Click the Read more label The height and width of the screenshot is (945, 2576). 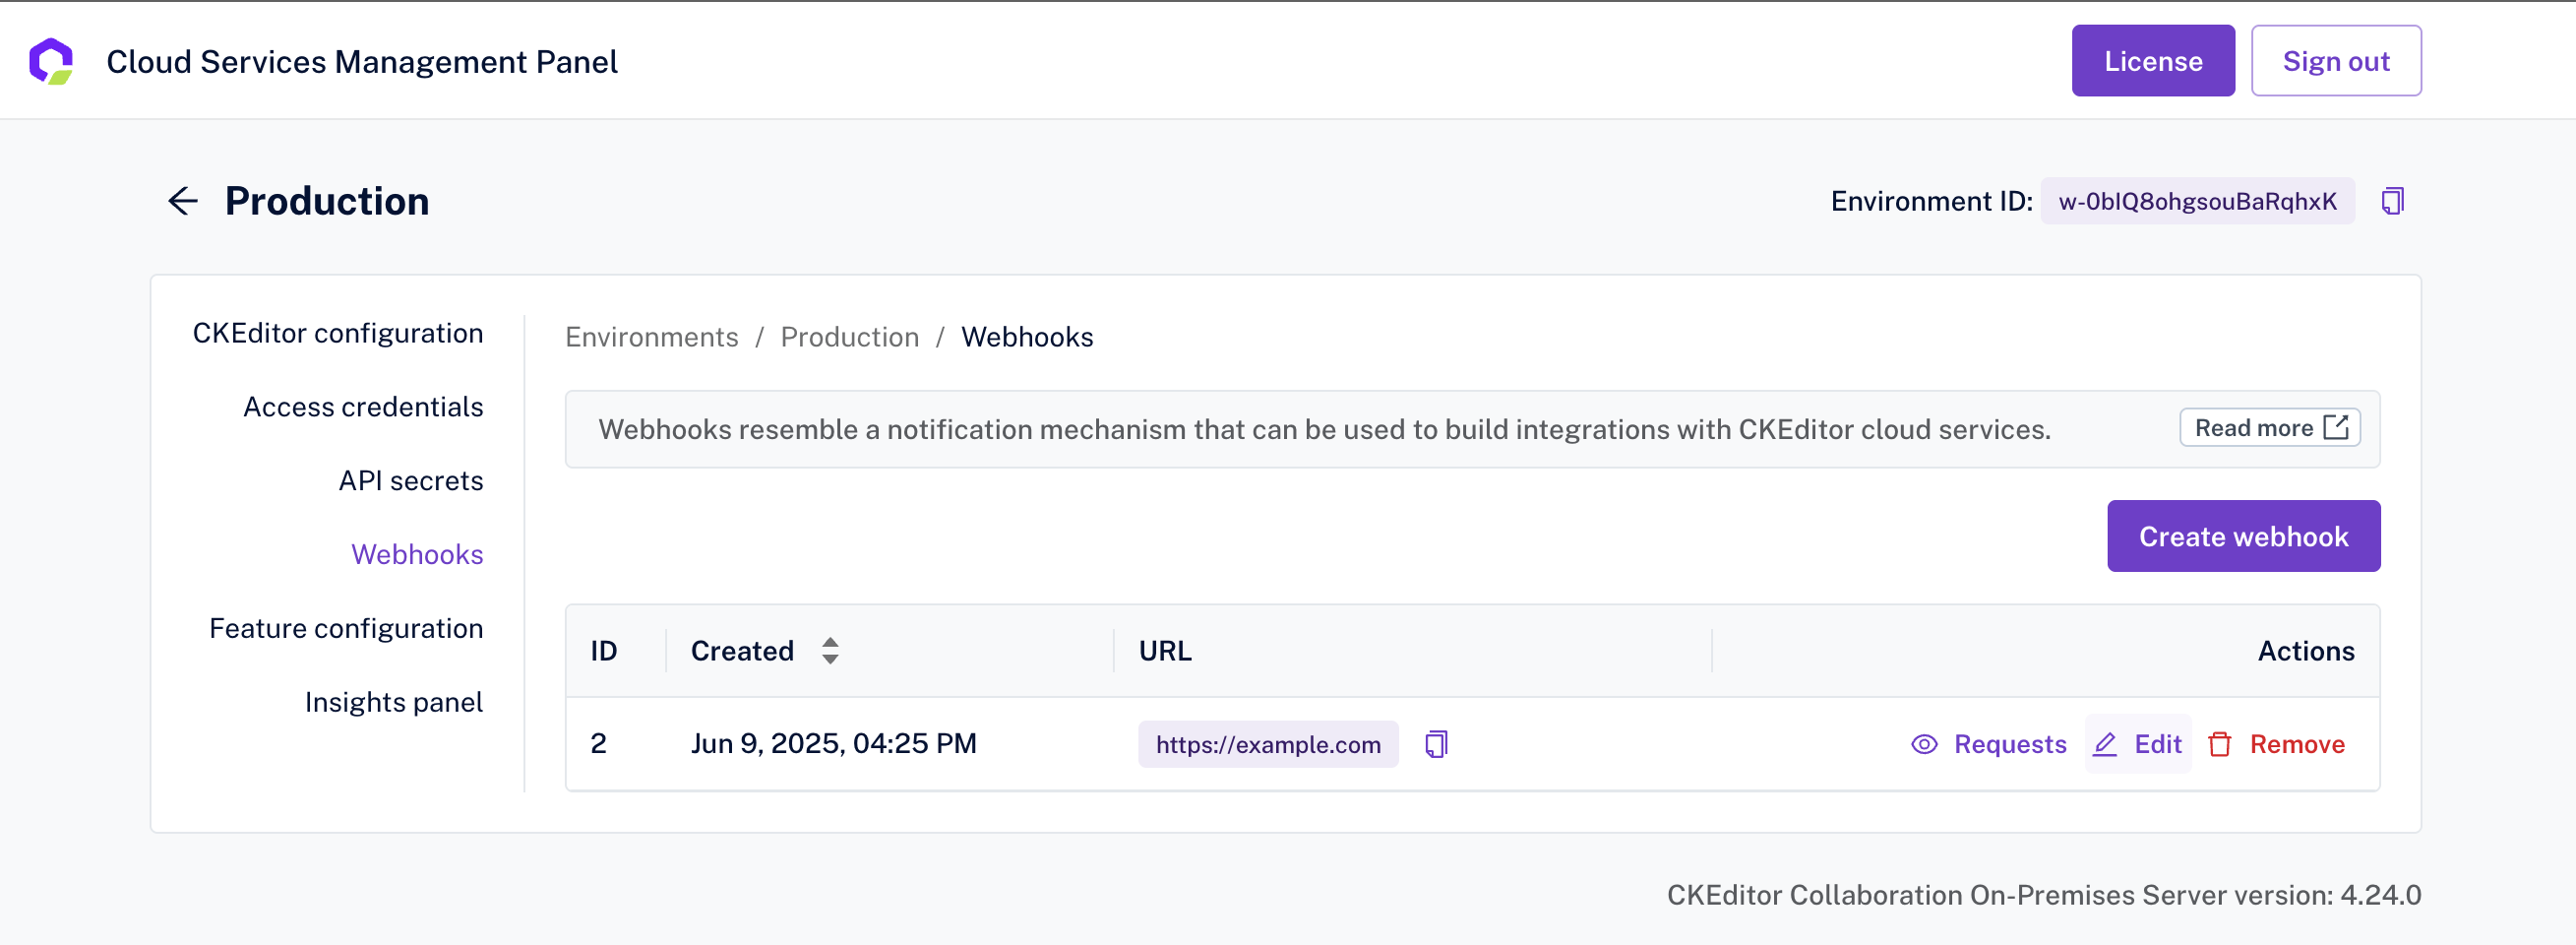(2254, 428)
